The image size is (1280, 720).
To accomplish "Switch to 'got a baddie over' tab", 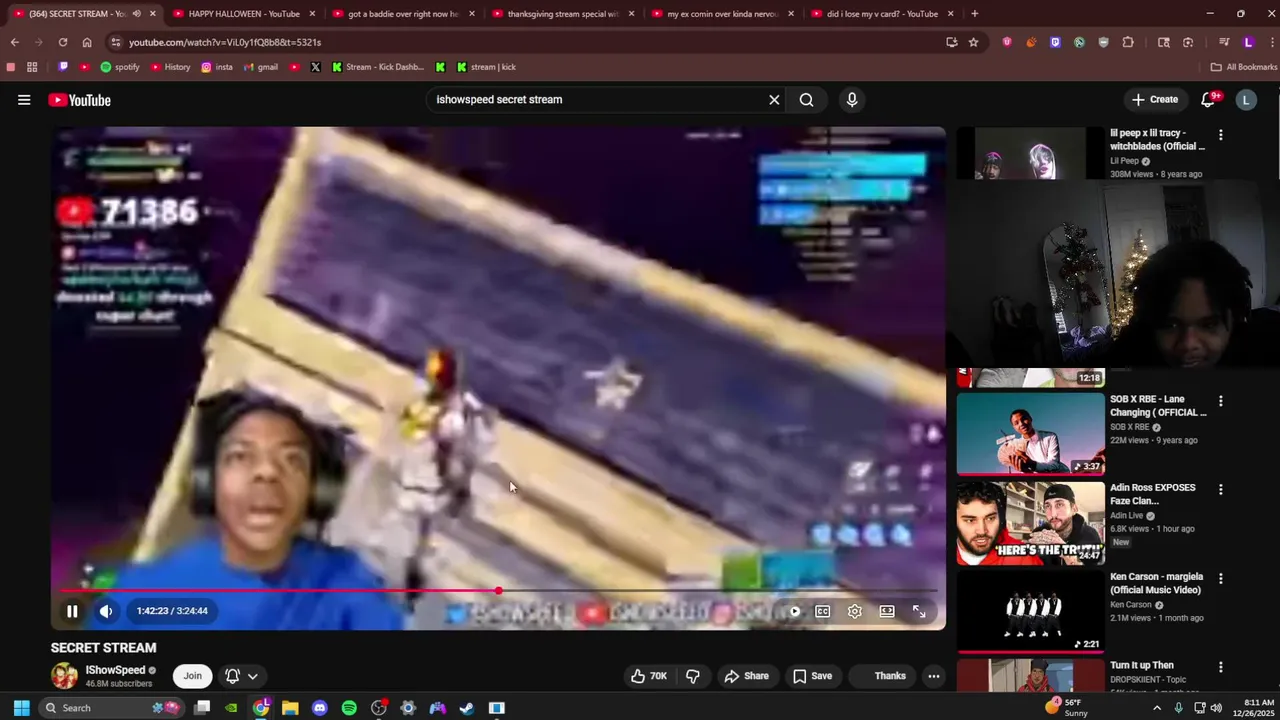I will point(402,14).
